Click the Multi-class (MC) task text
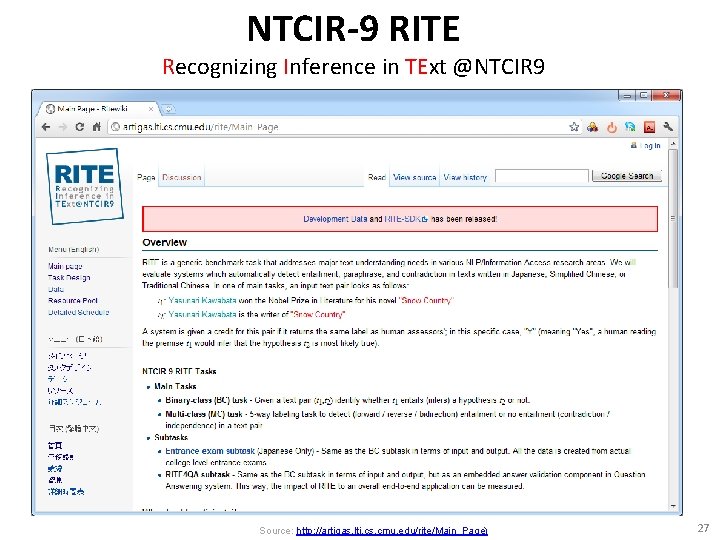This screenshot has height=540, width=720. click(204, 414)
